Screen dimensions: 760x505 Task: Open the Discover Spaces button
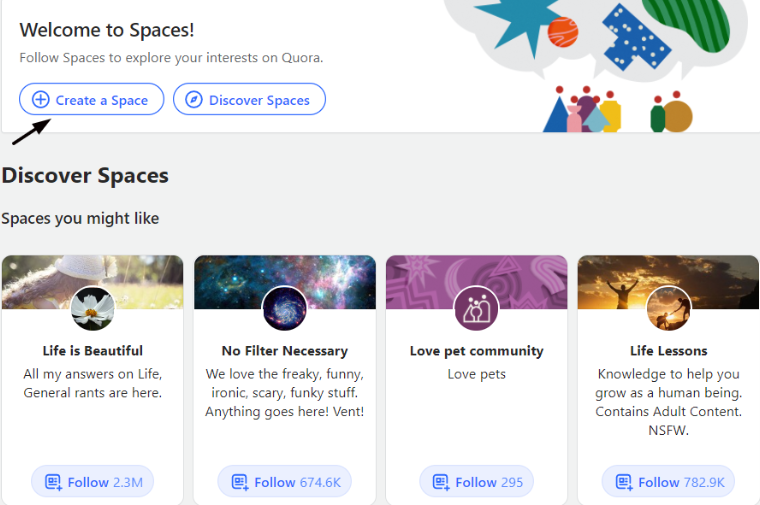point(249,99)
